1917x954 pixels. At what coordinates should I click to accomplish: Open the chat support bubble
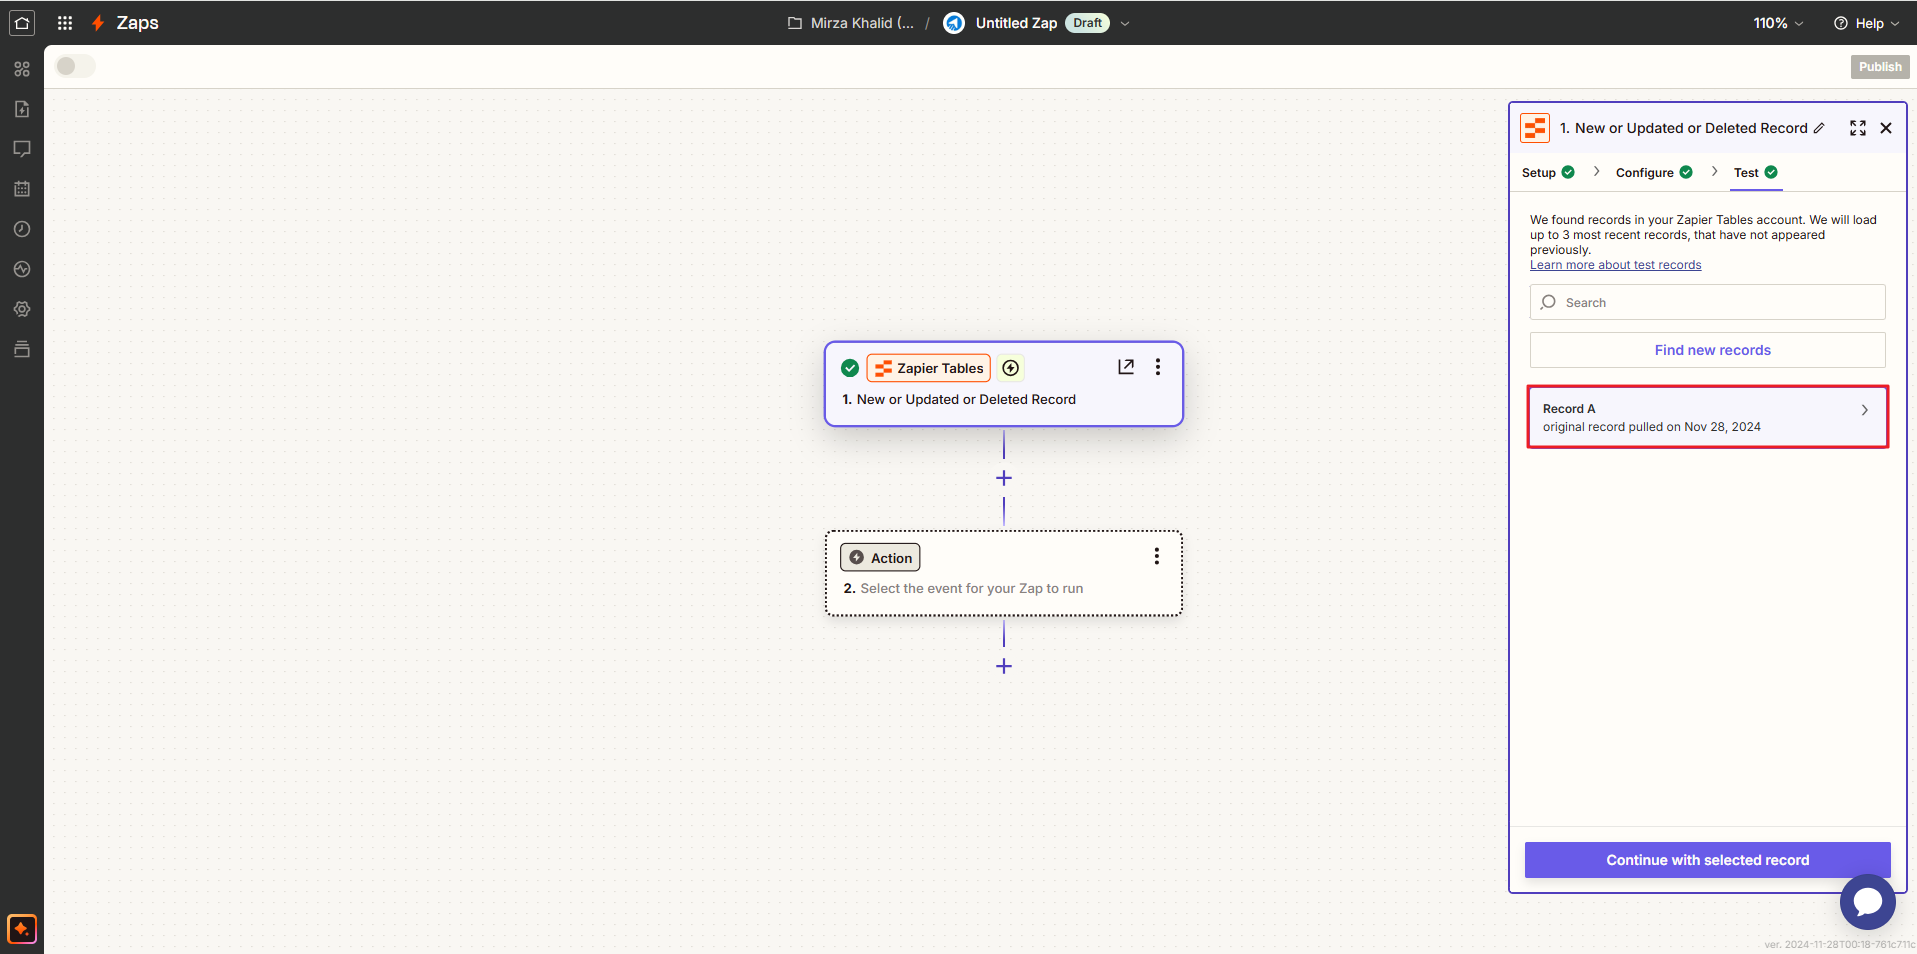coord(1867,902)
